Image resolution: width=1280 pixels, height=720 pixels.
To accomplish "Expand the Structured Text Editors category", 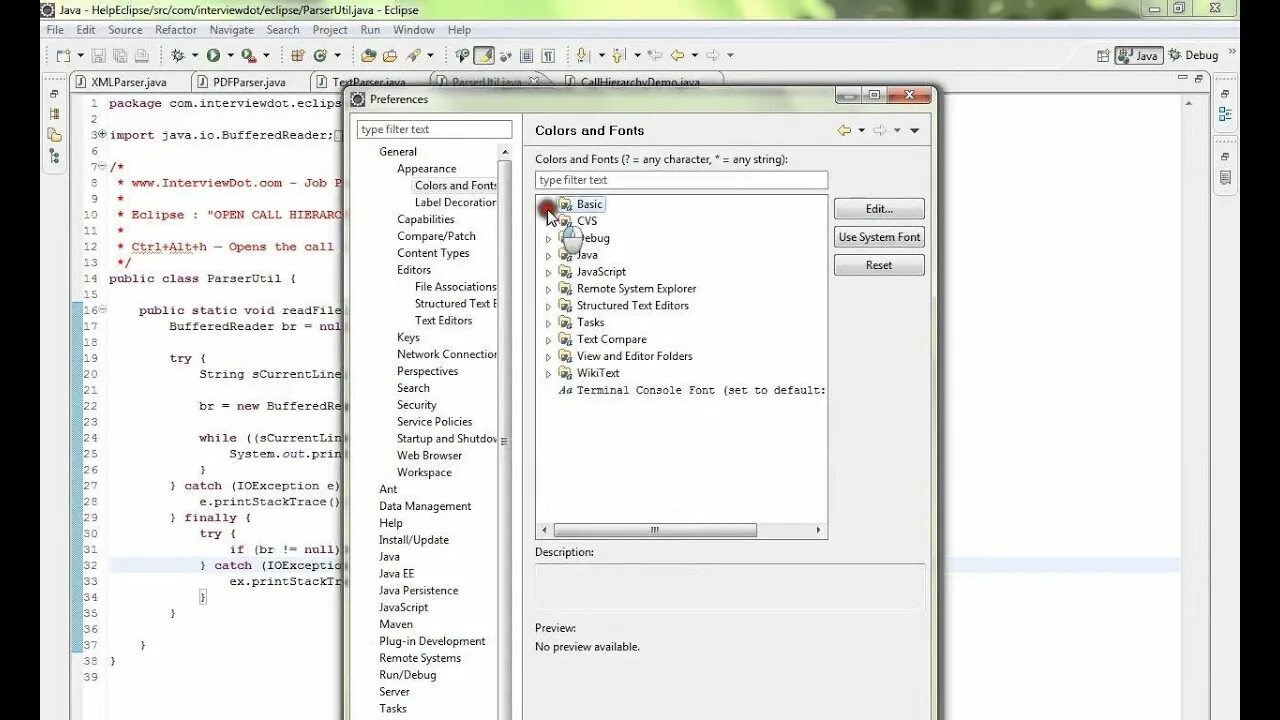I will [548, 307].
